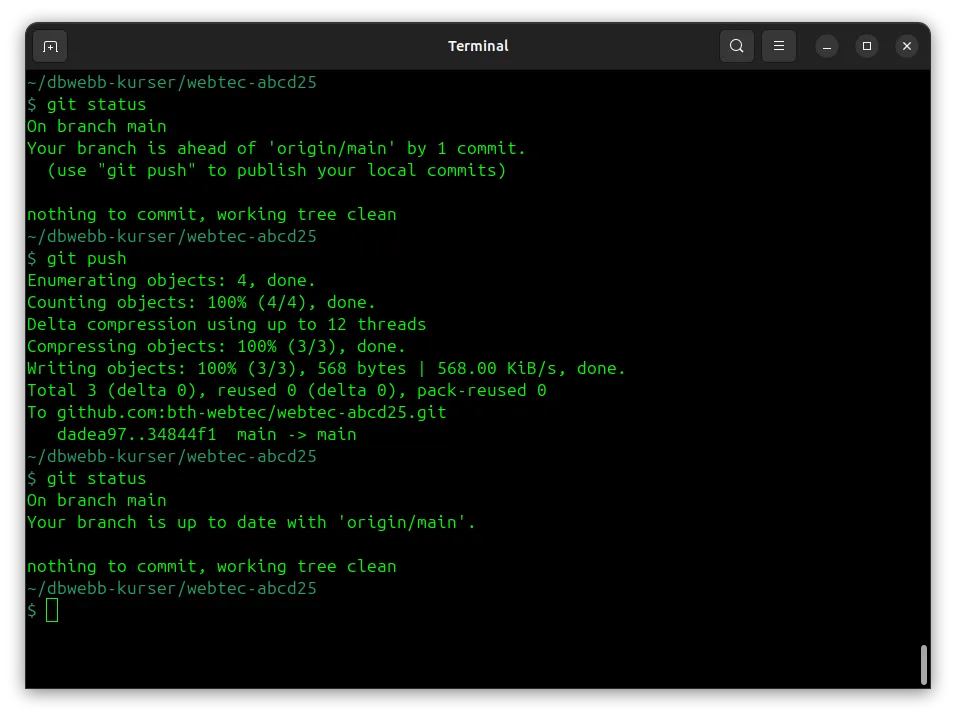The image size is (956, 717).
Task: Open the hamburger main menu
Action: (779, 46)
